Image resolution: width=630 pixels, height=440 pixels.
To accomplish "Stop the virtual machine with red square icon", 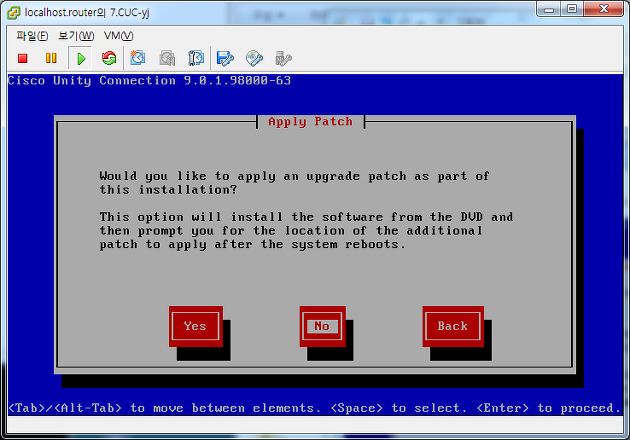I will coord(22,58).
